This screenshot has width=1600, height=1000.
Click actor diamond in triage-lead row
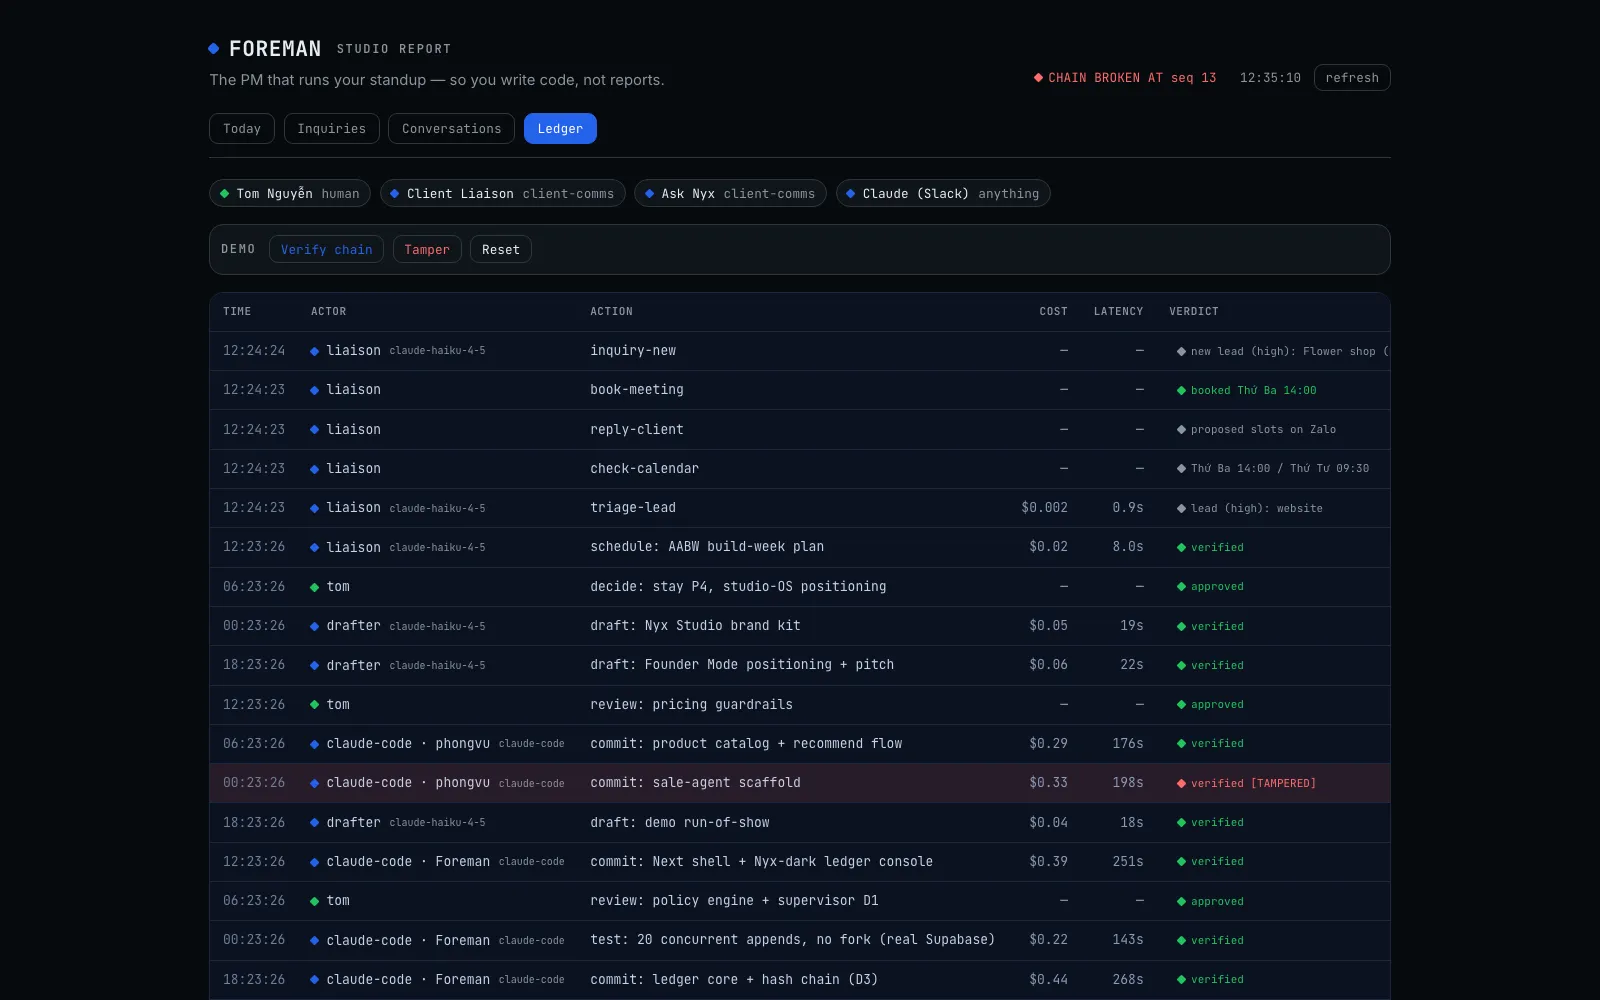(x=314, y=508)
